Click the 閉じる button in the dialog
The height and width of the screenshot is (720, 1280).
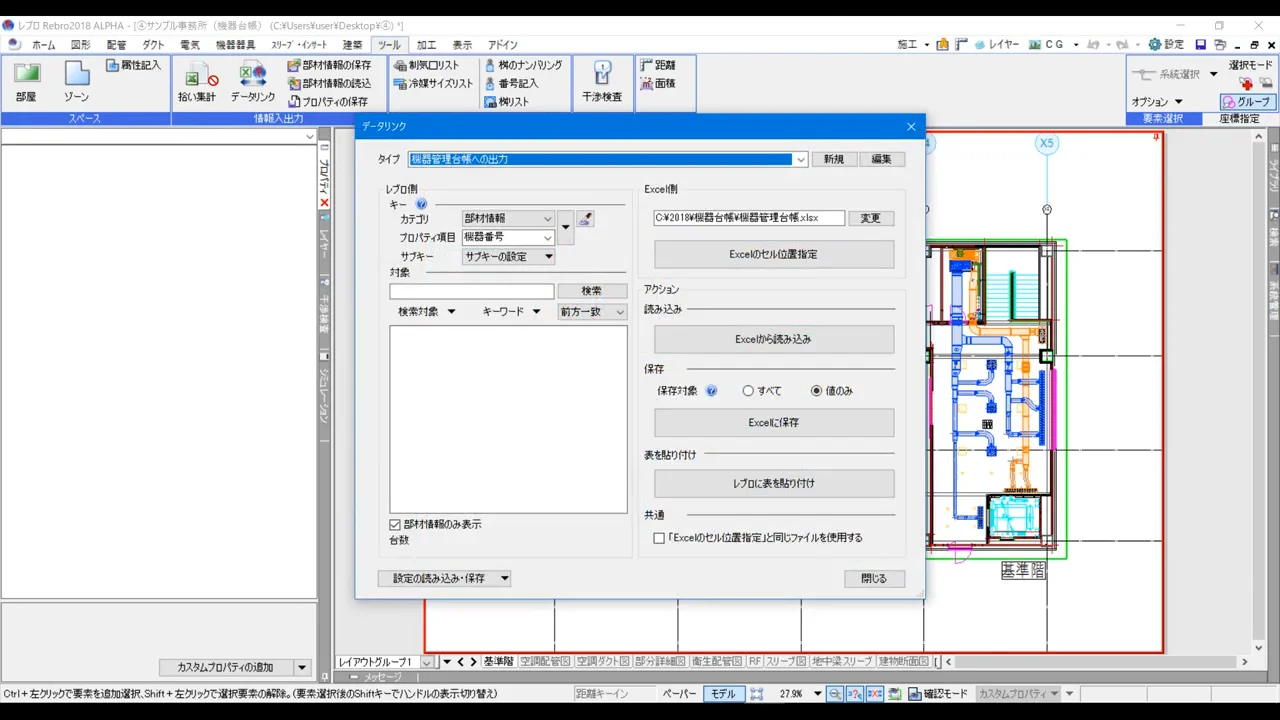click(874, 578)
